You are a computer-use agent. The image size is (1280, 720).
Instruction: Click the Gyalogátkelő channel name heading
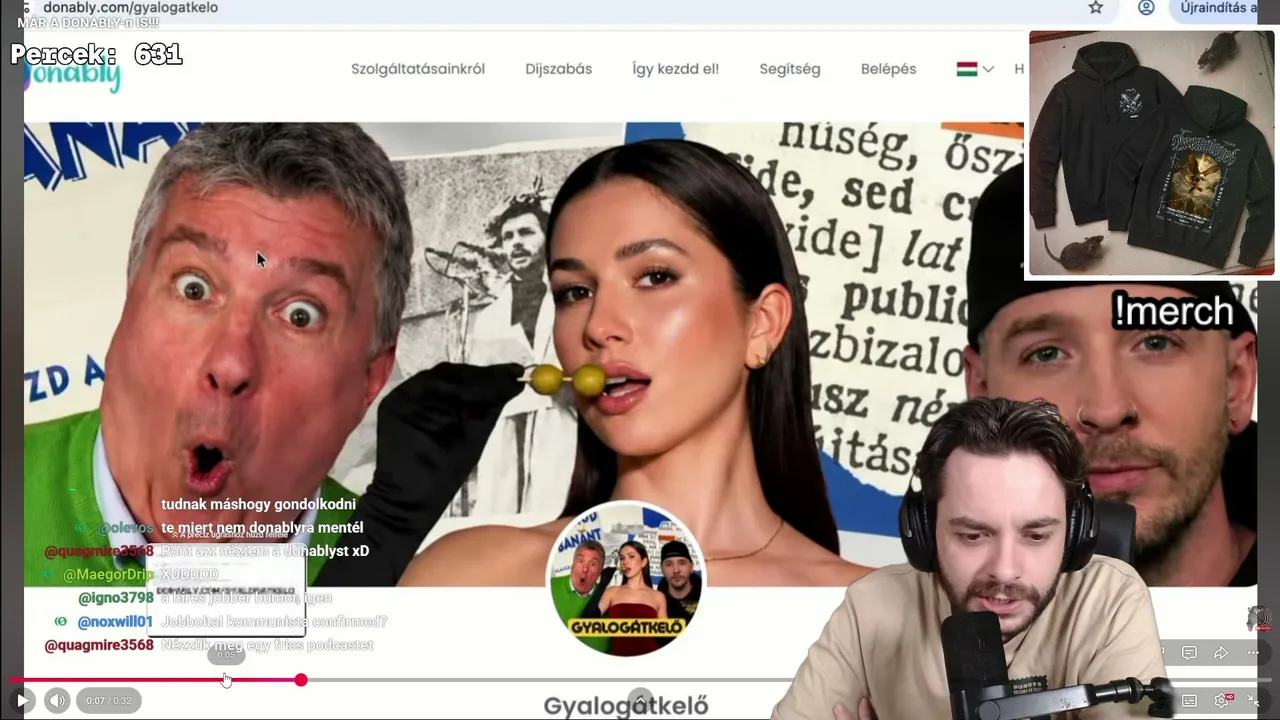[626, 706]
